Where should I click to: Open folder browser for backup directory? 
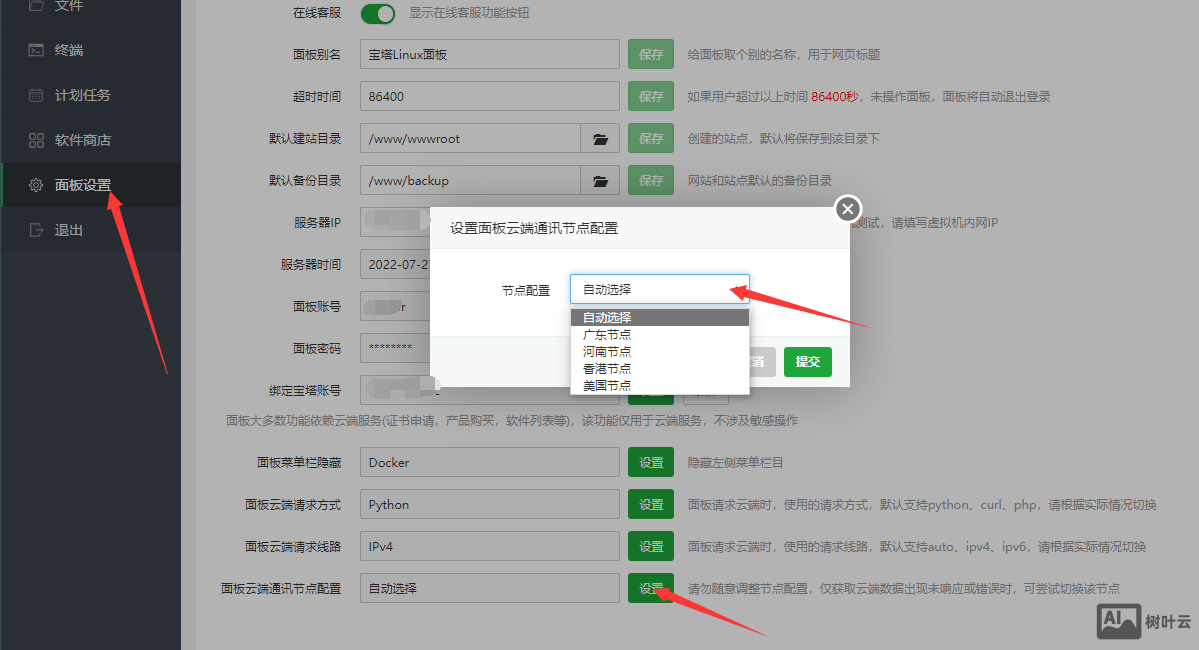(x=599, y=180)
